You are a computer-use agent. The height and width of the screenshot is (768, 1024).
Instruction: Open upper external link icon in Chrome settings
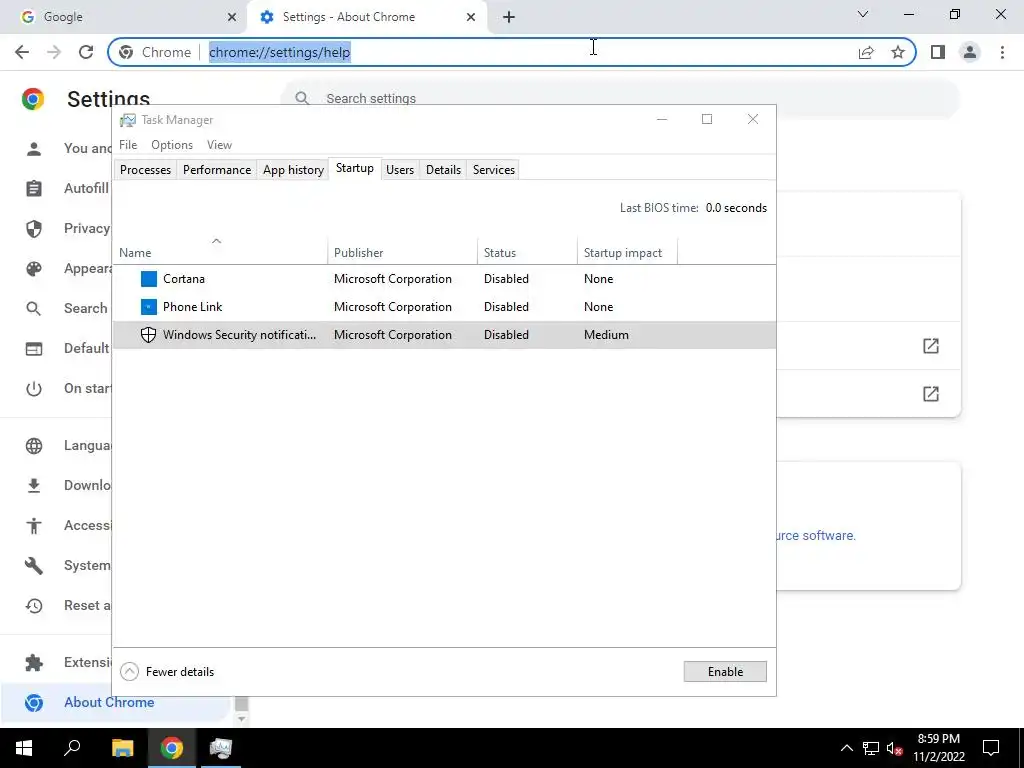[x=931, y=346]
